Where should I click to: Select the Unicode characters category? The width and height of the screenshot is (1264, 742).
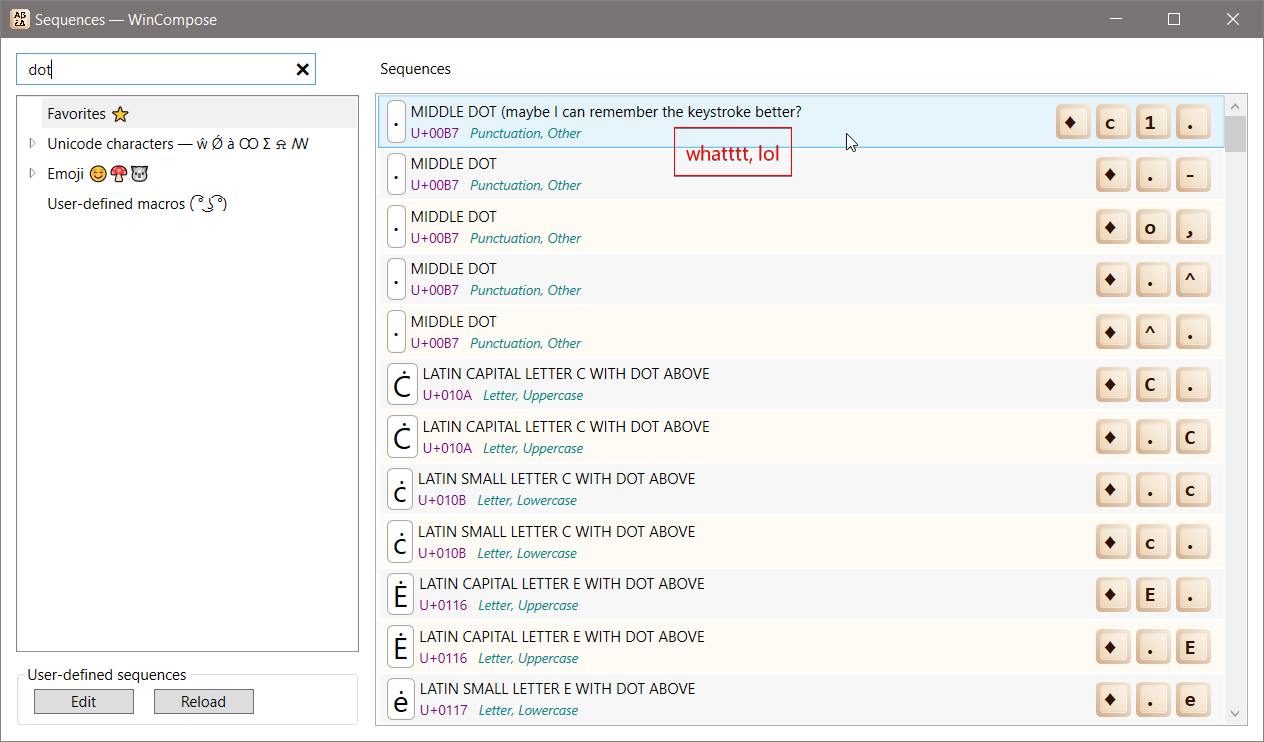[178, 144]
